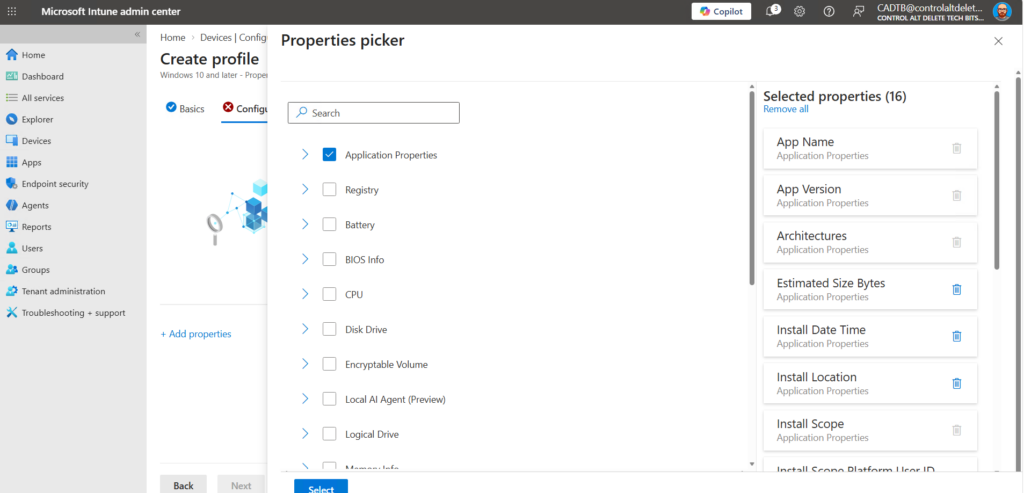The height and width of the screenshot is (493, 1024).
Task: Click the + Add properties link
Action: click(196, 334)
